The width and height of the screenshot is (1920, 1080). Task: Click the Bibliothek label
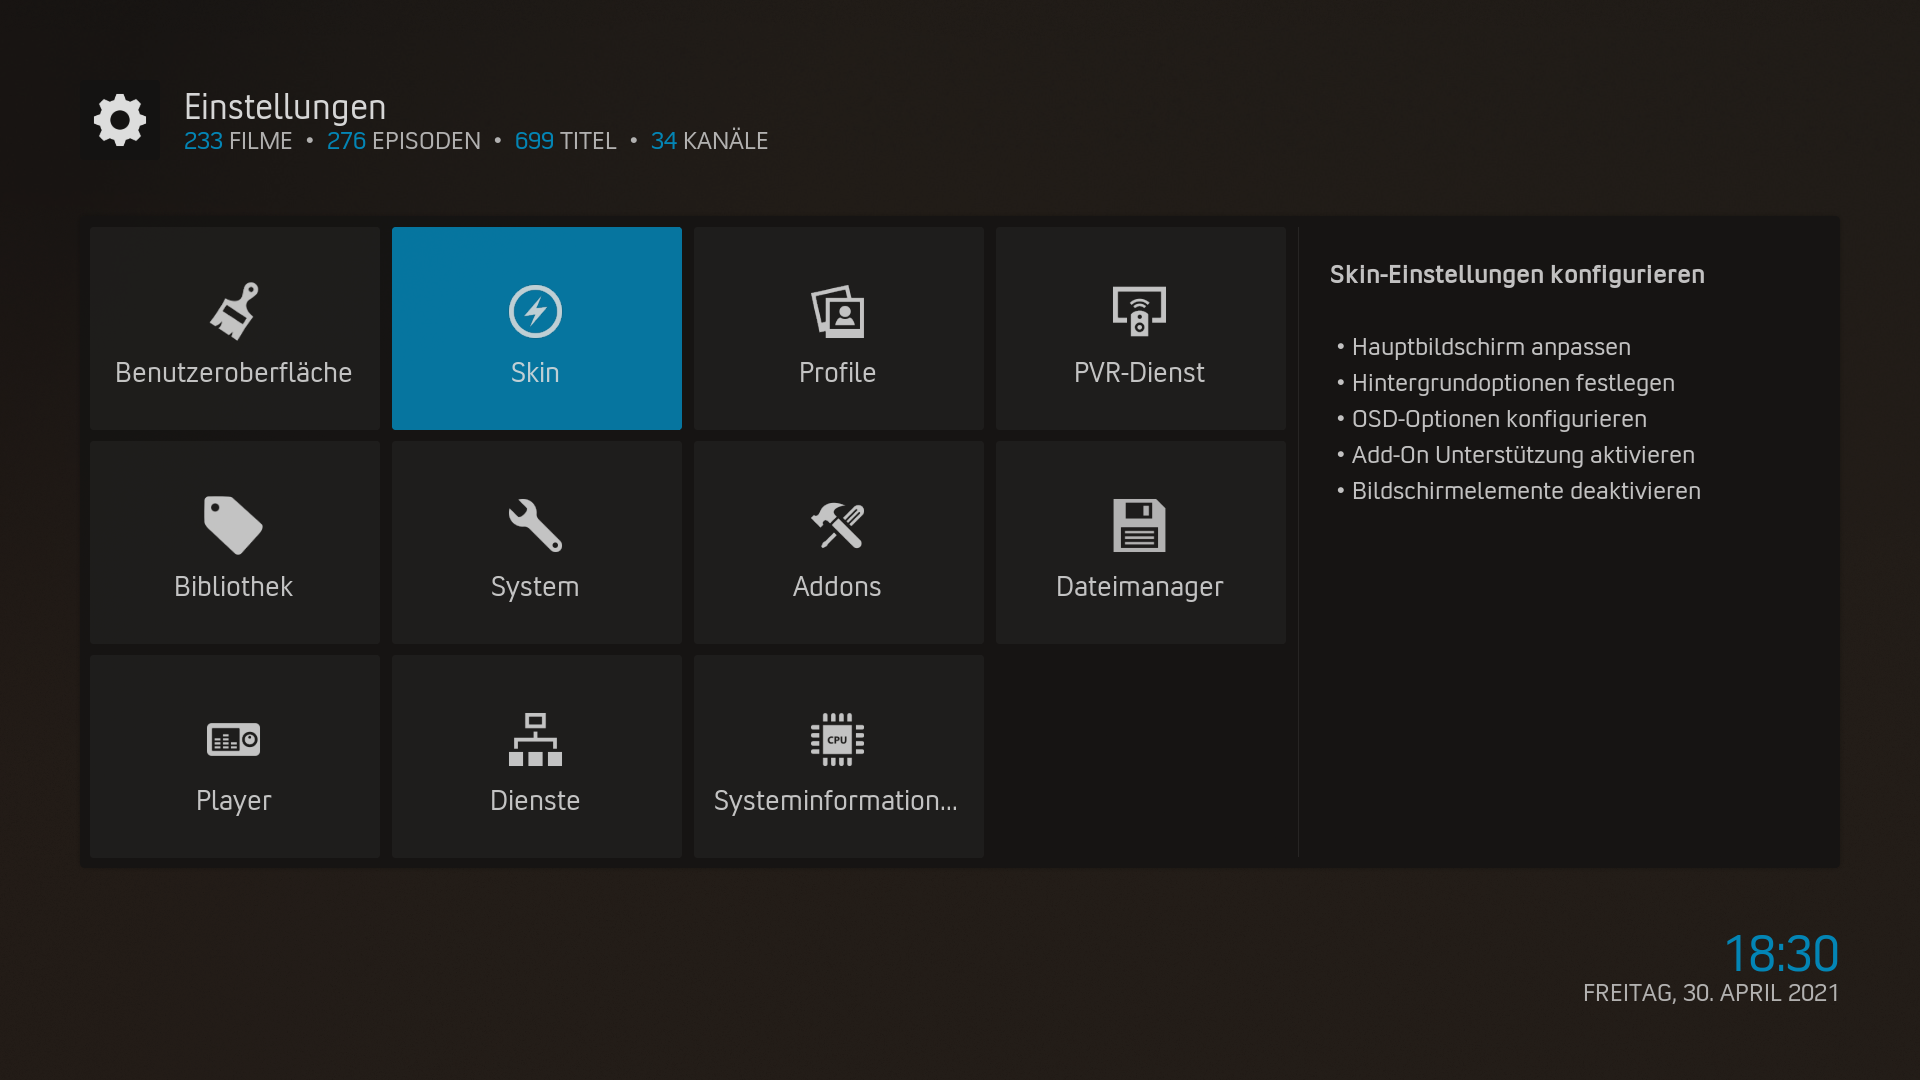pyautogui.click(x=233, y=587)
